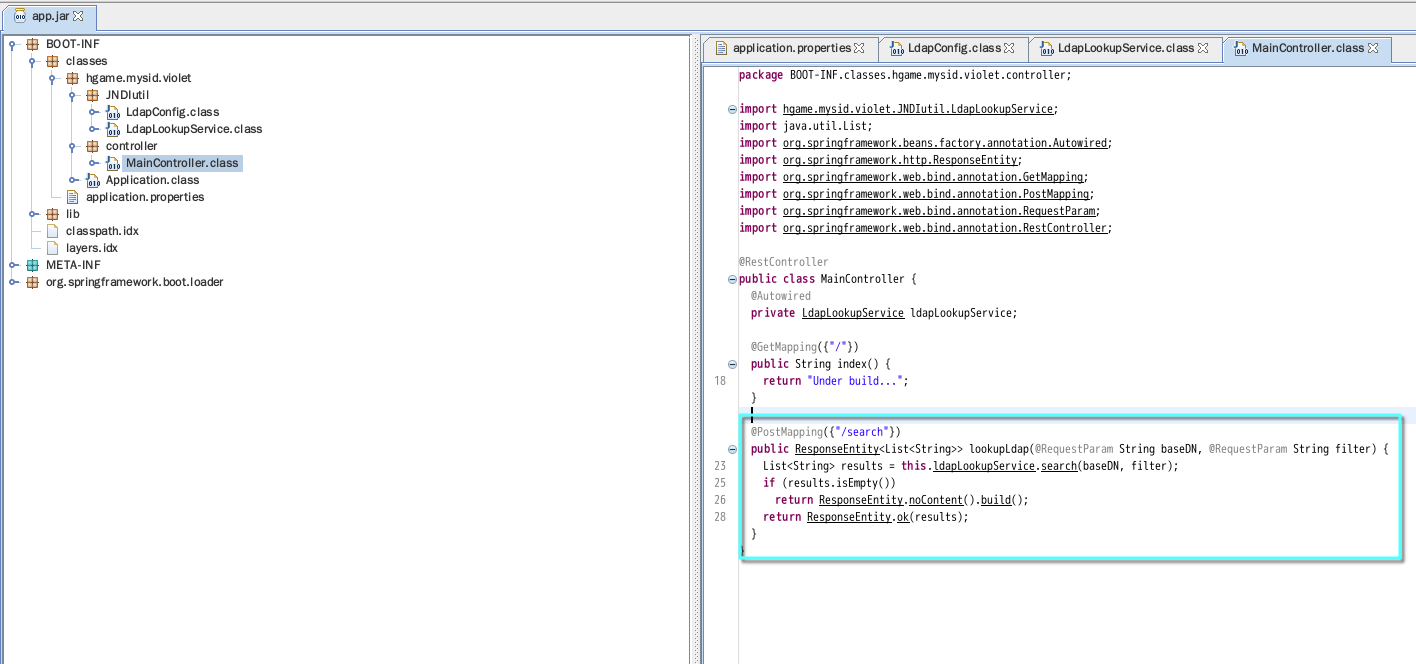Screen dimensions: 1416x664
Task: Follow the beans.factory.annotation.Autowired import link
Action: (x=945, y=143)
